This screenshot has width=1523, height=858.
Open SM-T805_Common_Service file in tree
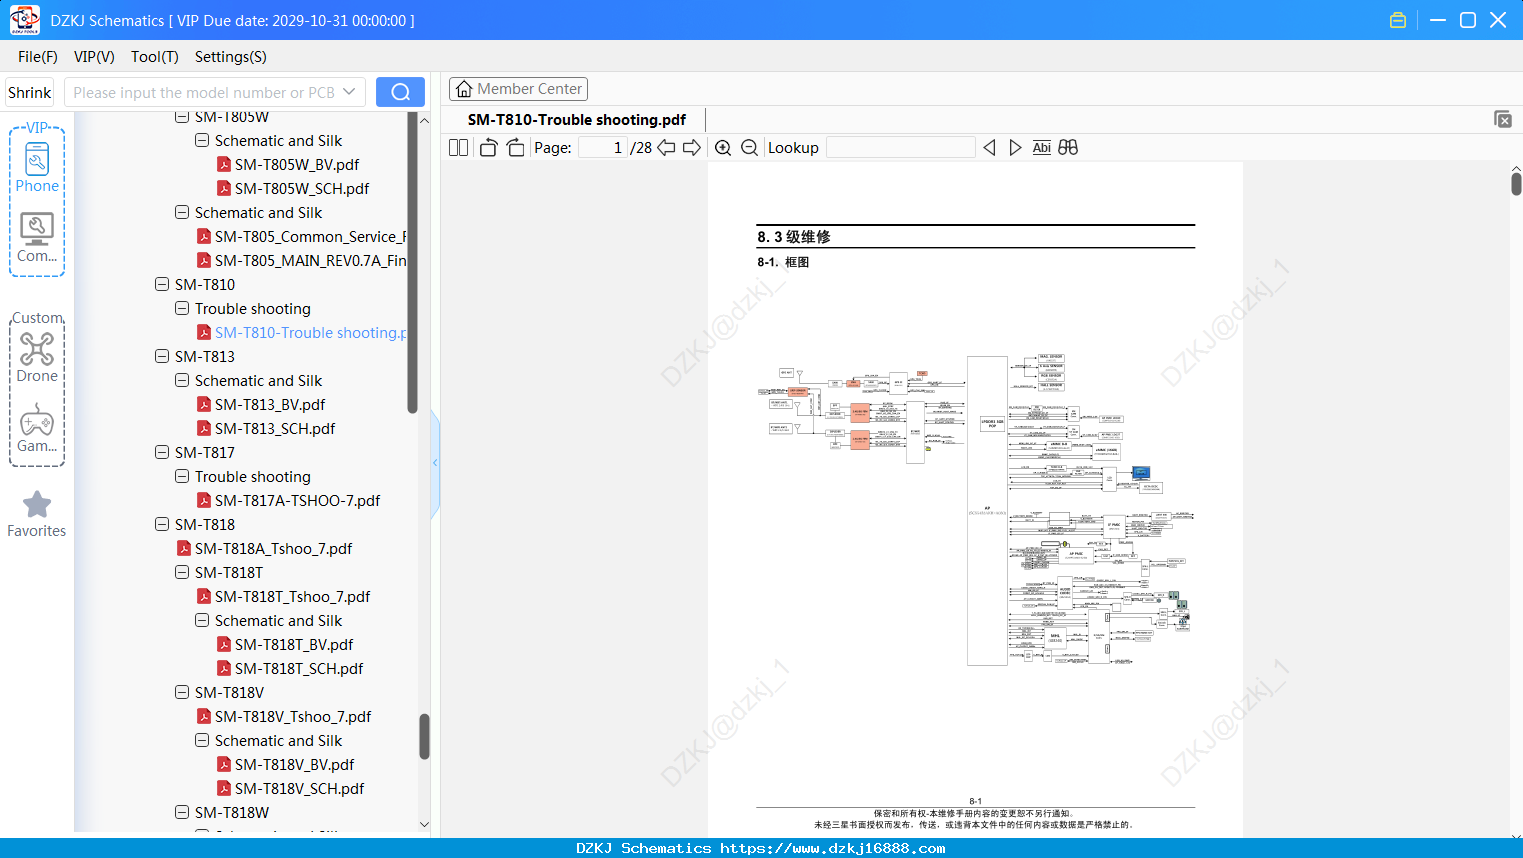coord(310,237)
